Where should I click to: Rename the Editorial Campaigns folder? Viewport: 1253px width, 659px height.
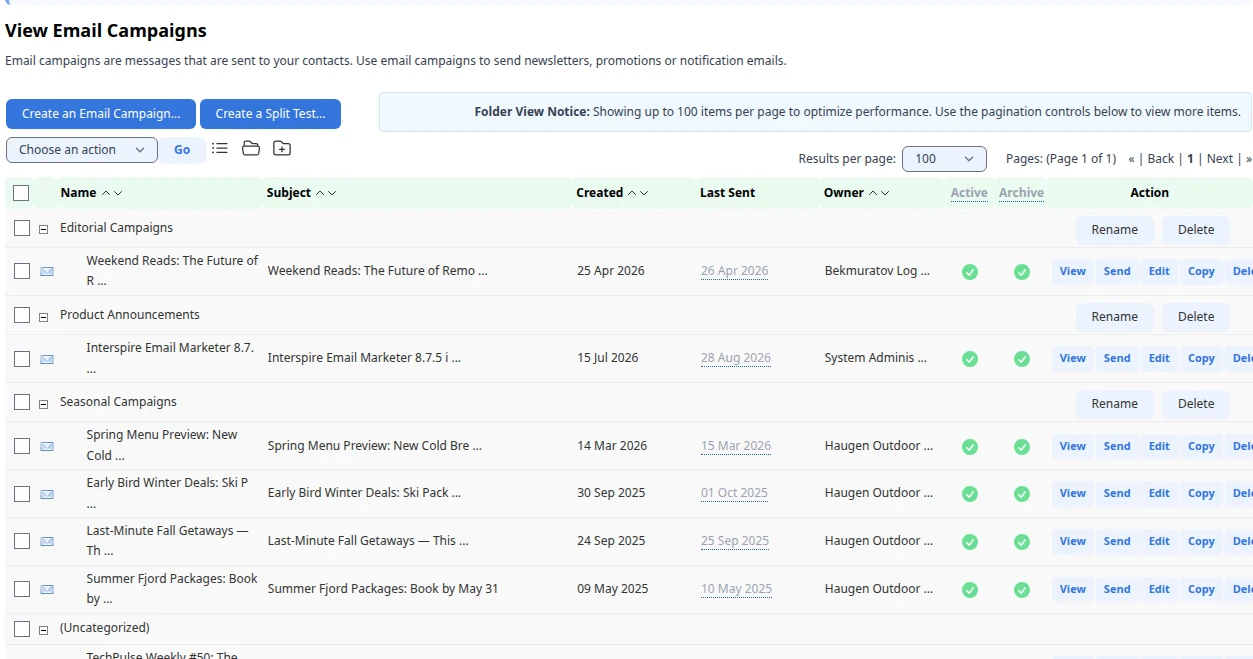click(x=1115, y=230)
